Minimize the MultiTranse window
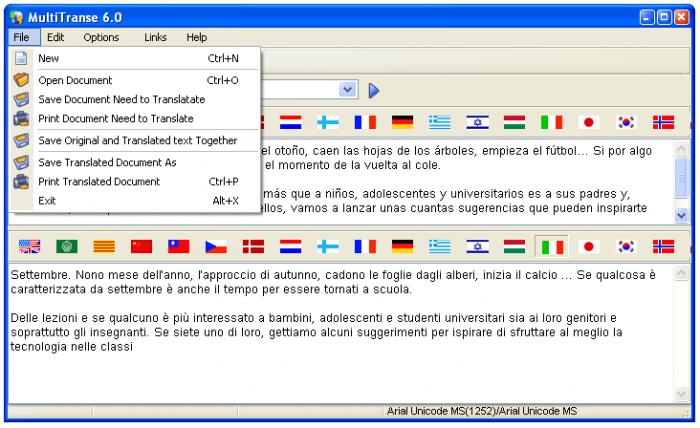 pyautogui.click(x=647, y=17)
